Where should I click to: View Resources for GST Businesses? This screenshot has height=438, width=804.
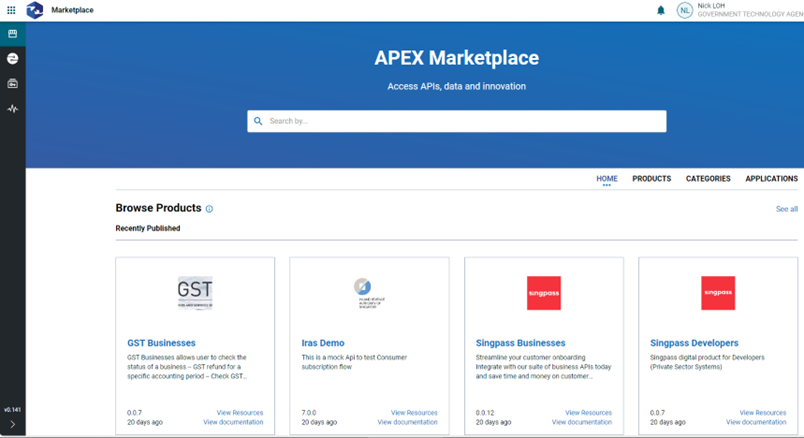click(239, 413)
